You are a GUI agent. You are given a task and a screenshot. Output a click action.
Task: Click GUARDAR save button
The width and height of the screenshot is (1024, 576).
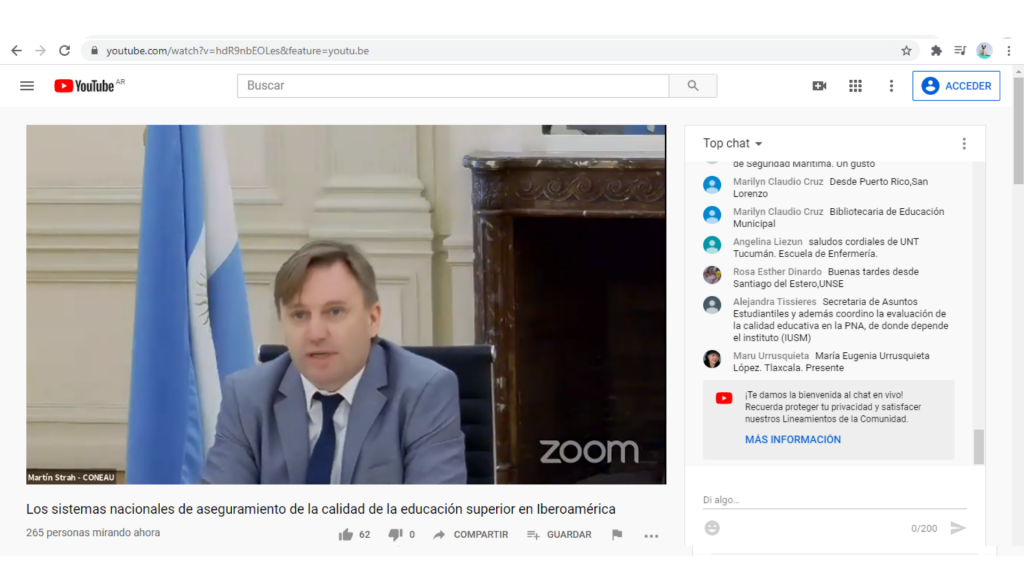(x=559, y=534)
